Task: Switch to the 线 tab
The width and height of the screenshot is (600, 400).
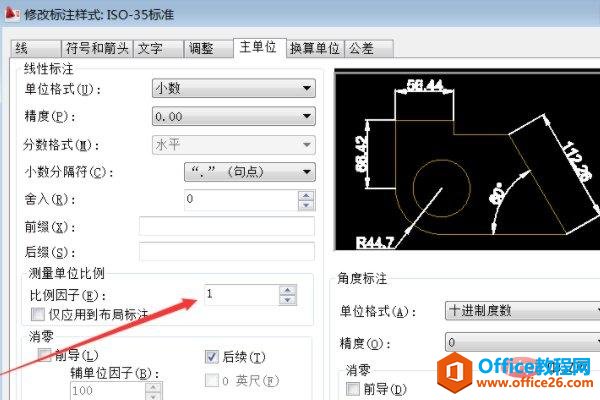Action: (x=36, y=49)
